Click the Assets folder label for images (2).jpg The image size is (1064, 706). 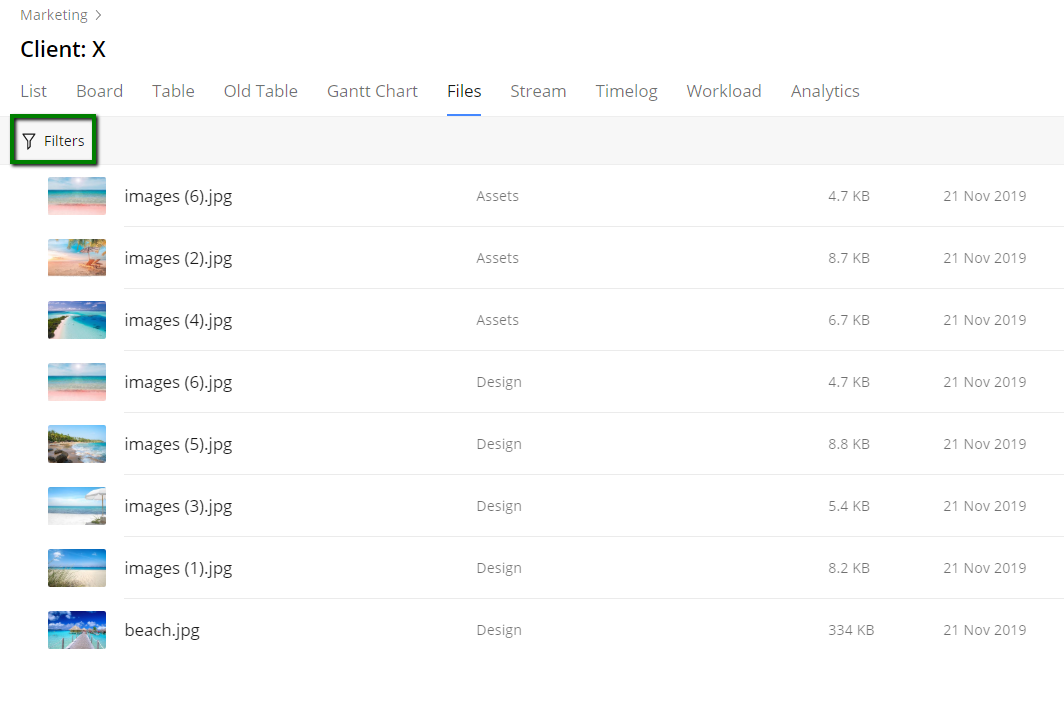point(497,258)
